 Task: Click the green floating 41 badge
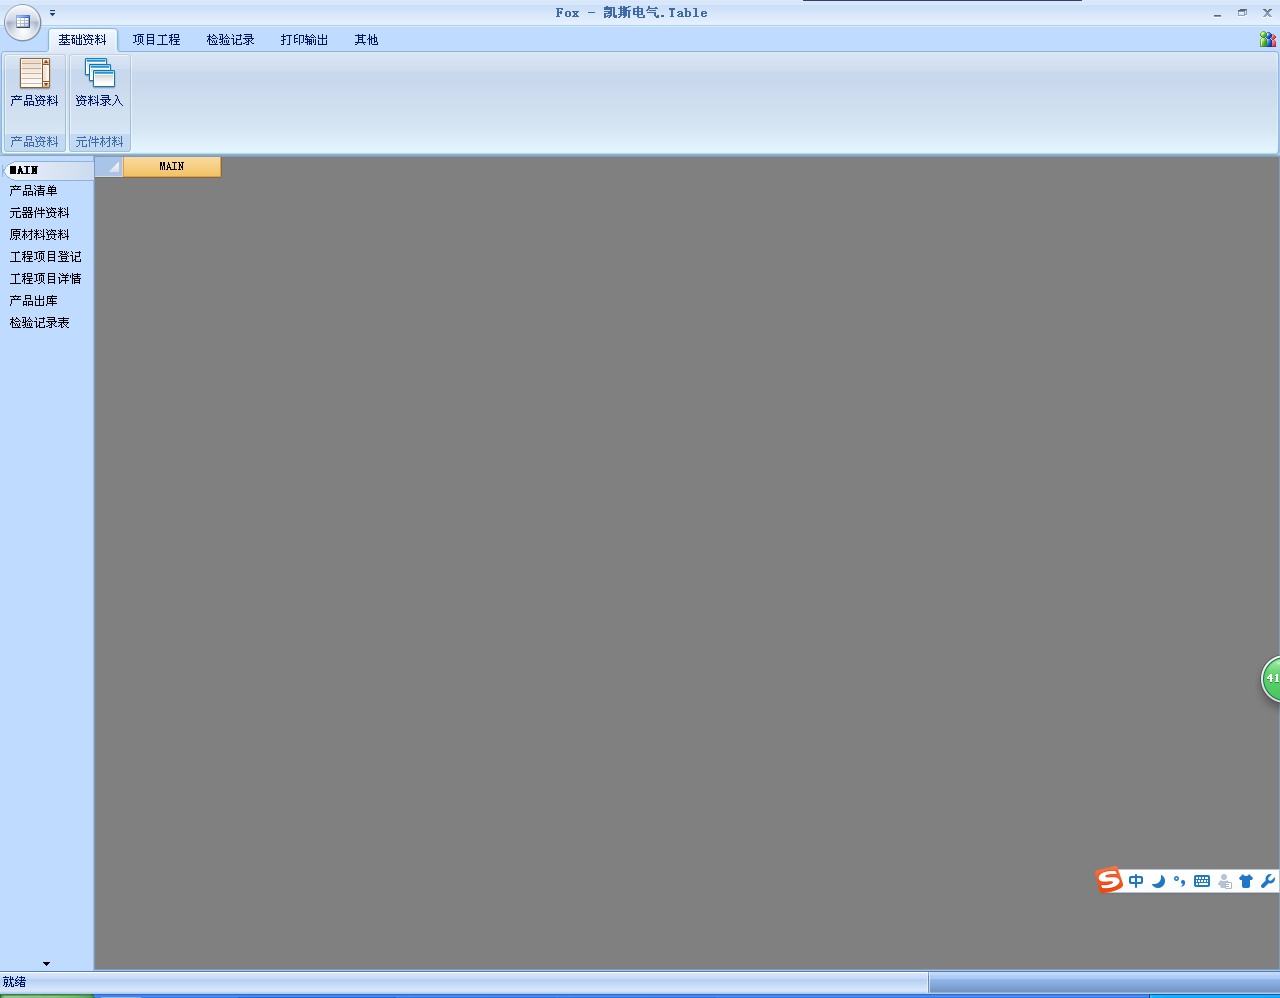pos(1271,678)
